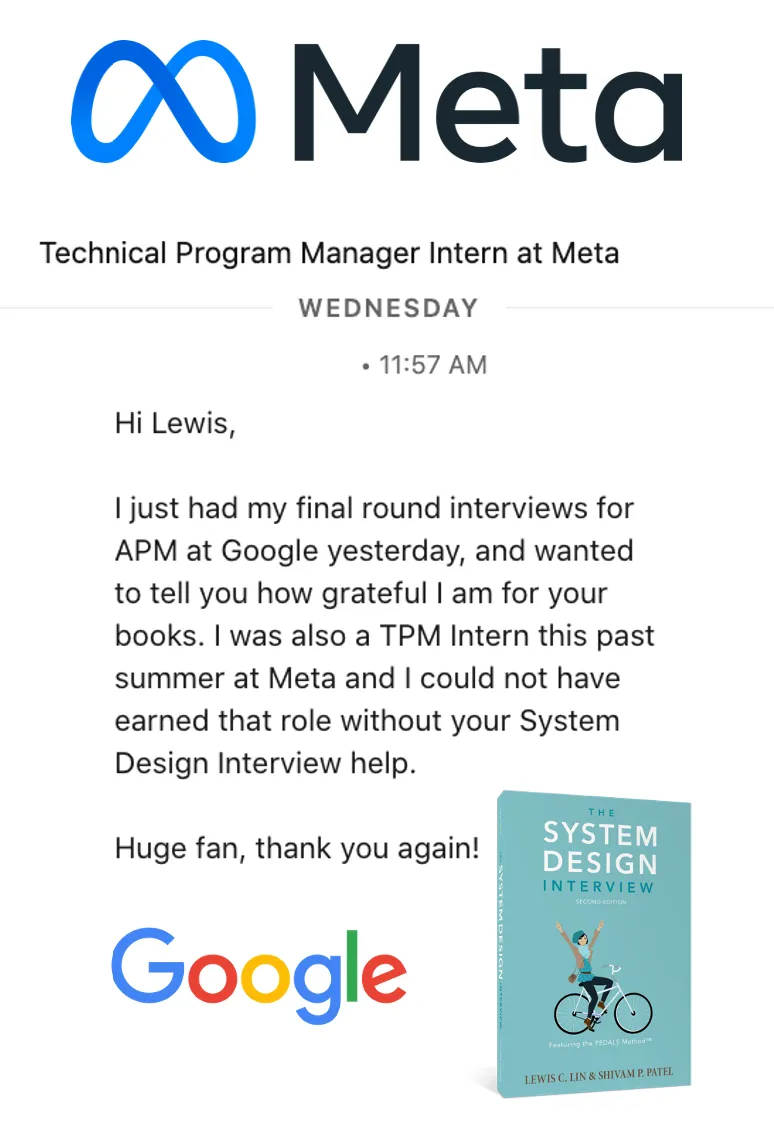Click the 11:57 AM message timestamp

point(433,366)
